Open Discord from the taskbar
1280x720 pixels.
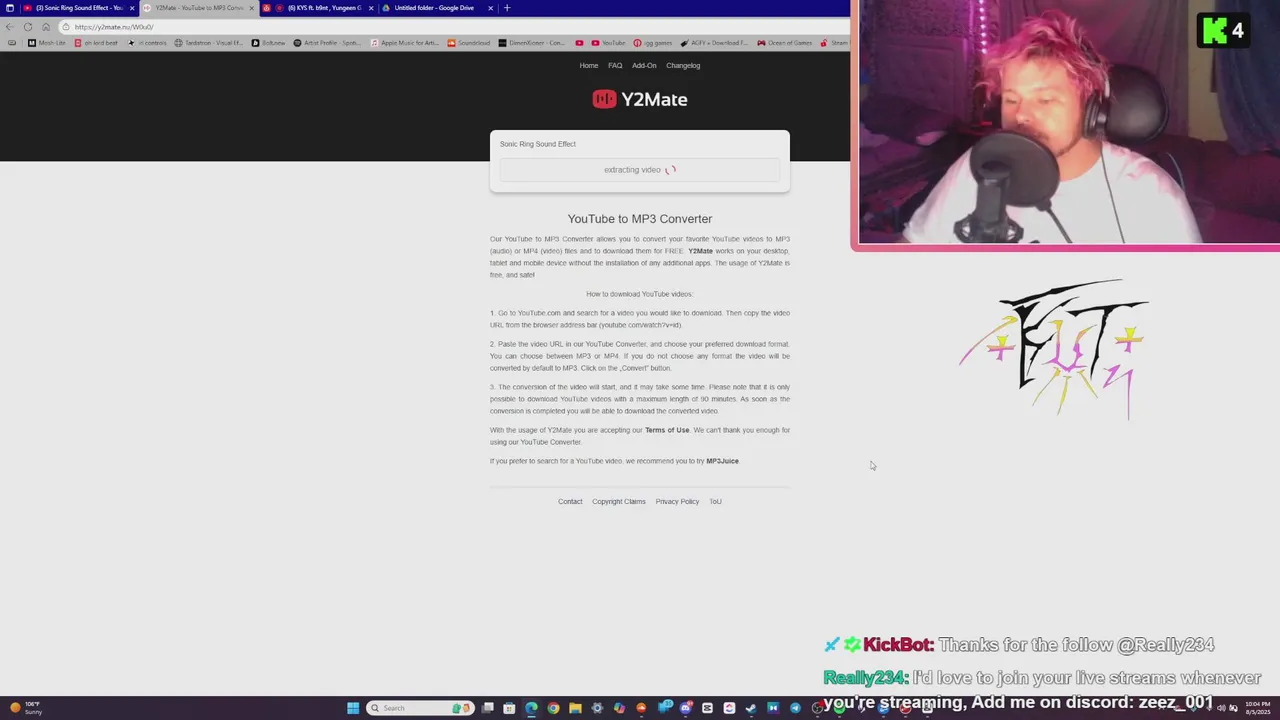click(x=685, y=708)
